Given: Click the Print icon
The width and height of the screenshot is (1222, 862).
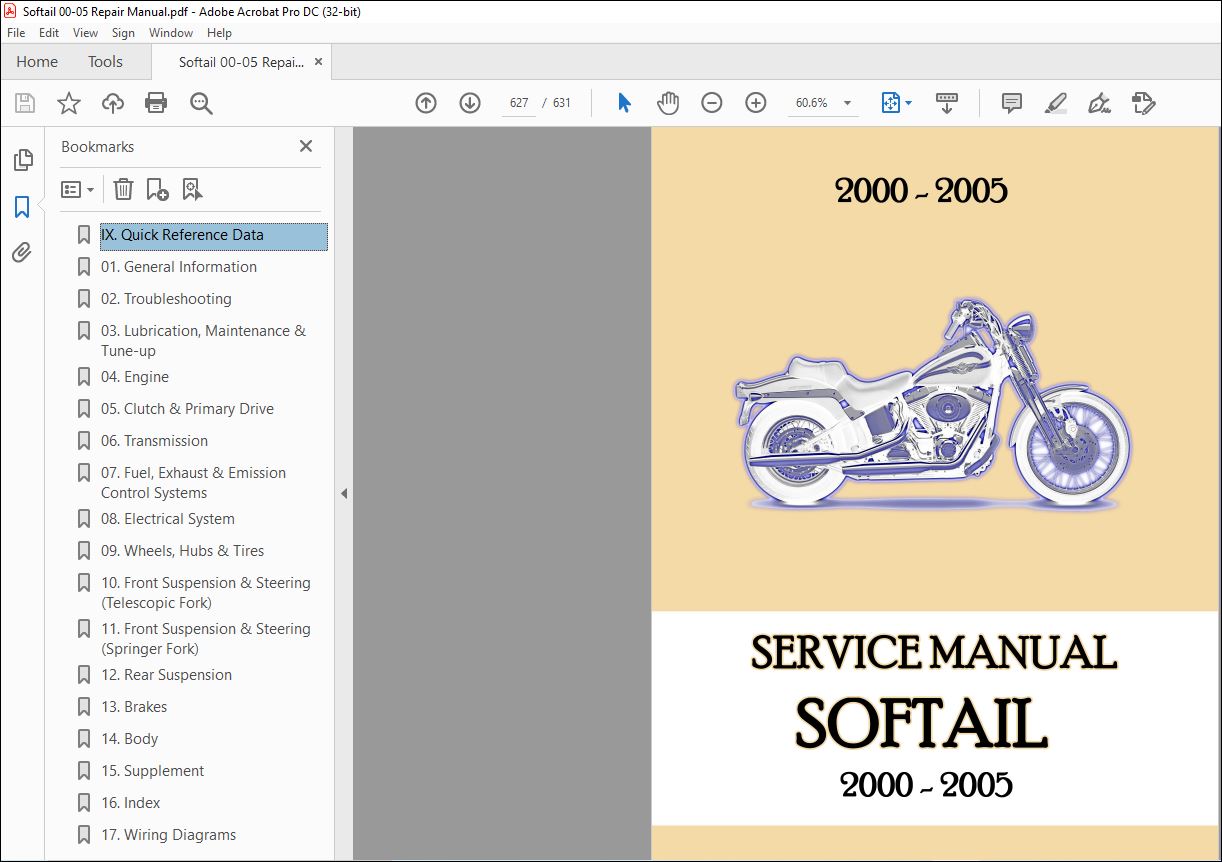Looking at the screenshot, I should tap(156, 103).
